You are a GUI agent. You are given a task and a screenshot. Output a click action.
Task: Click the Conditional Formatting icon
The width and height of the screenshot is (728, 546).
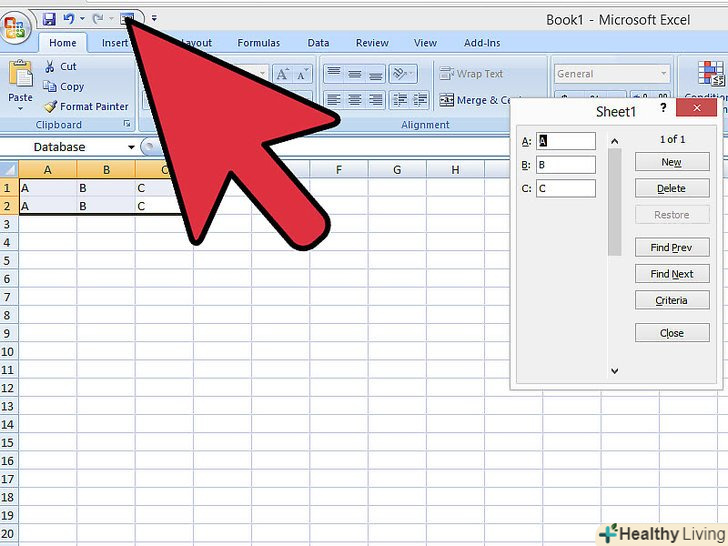(710, 74)
